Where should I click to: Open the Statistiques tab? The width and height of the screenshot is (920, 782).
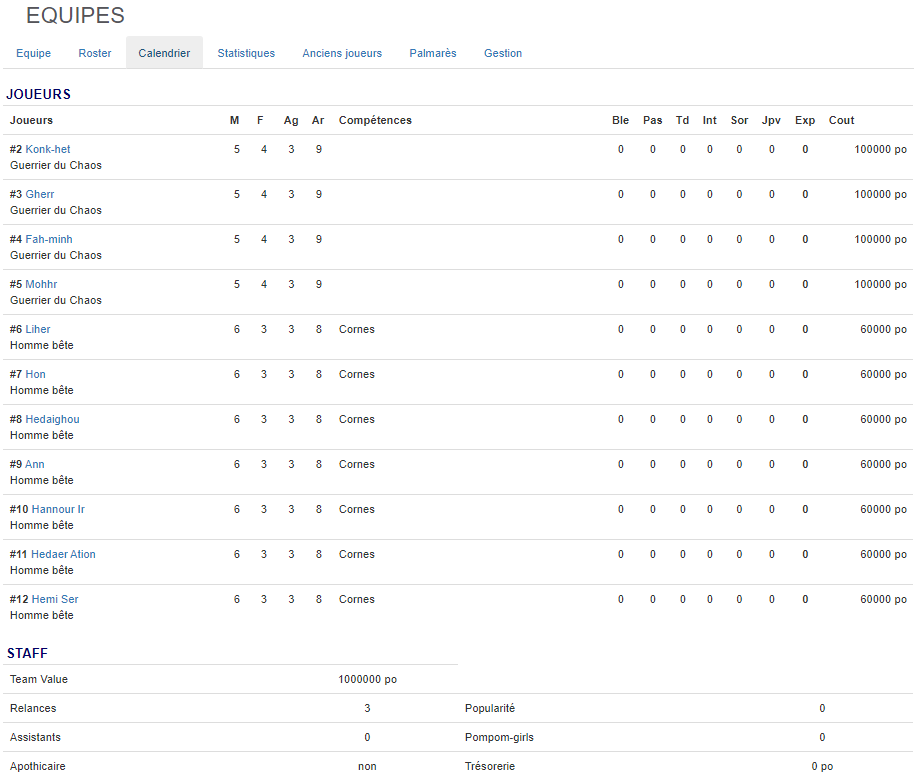coord(246,53)
